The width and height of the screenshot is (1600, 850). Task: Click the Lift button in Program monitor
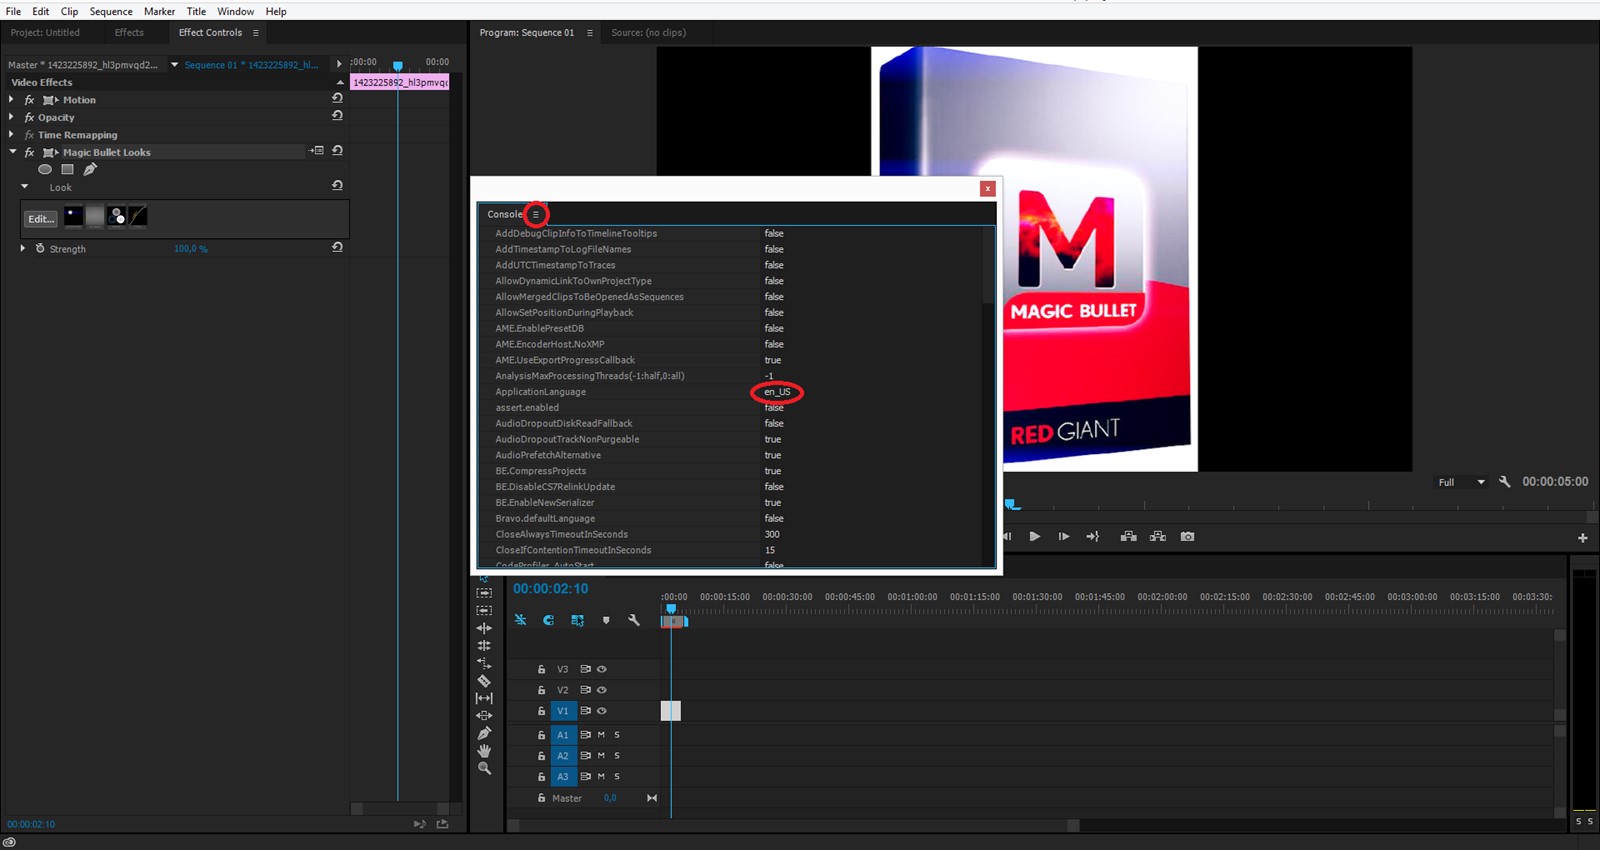(1128, 537)
